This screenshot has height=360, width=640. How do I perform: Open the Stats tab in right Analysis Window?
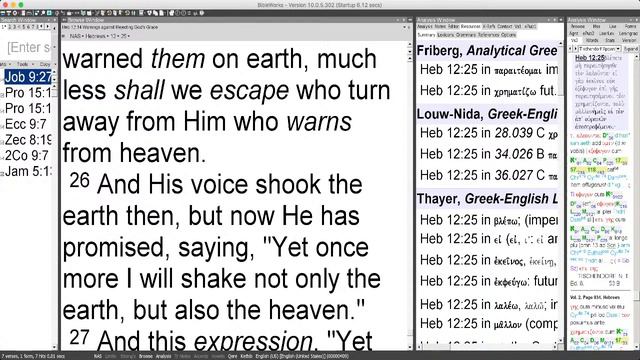(610, 40)
